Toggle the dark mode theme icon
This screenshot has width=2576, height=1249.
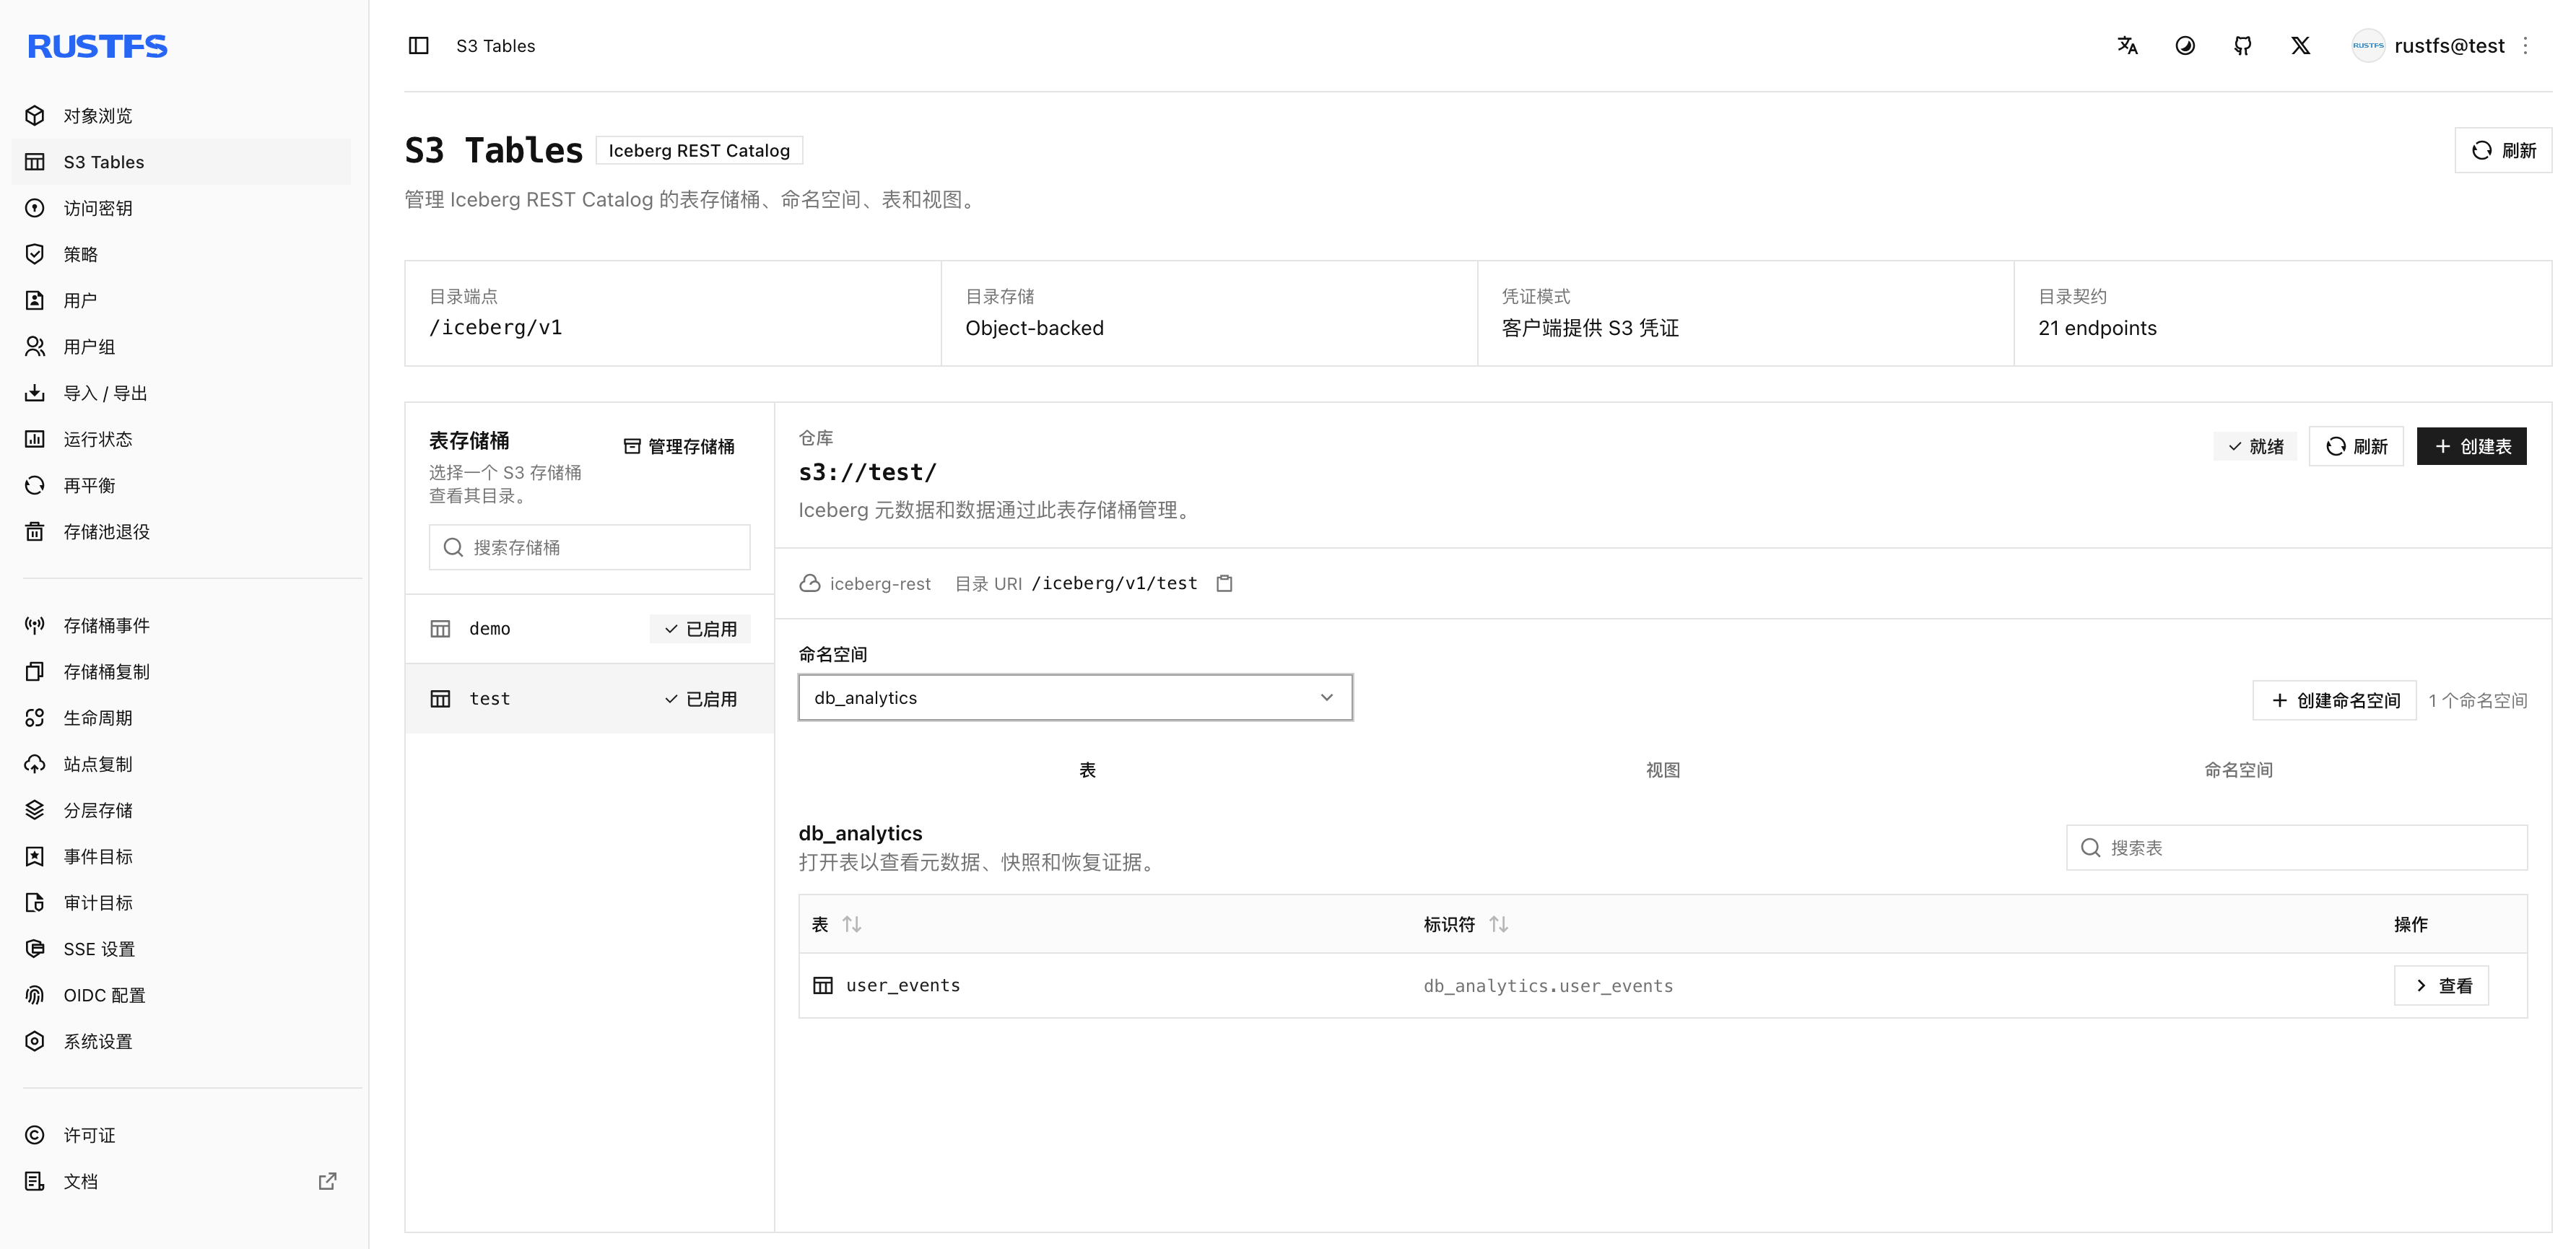click(x=2185, y=46)
